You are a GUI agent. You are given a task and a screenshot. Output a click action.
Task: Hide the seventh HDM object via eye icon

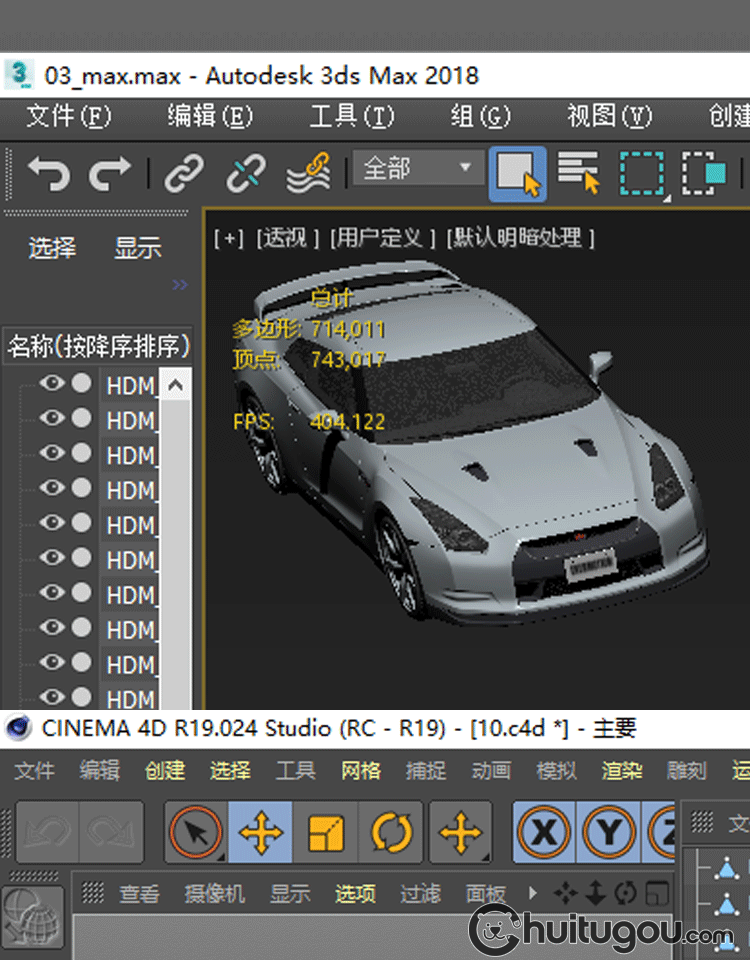click(x=52, y=593)
